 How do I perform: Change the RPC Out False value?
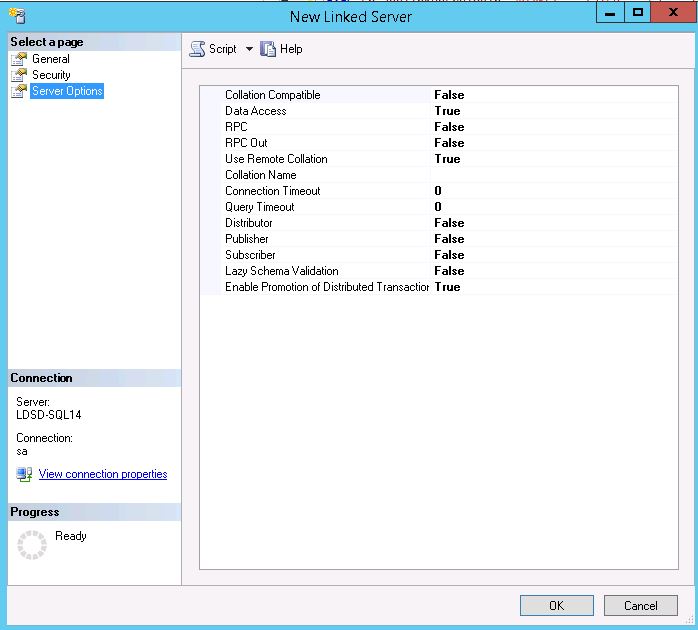(449, 143)
